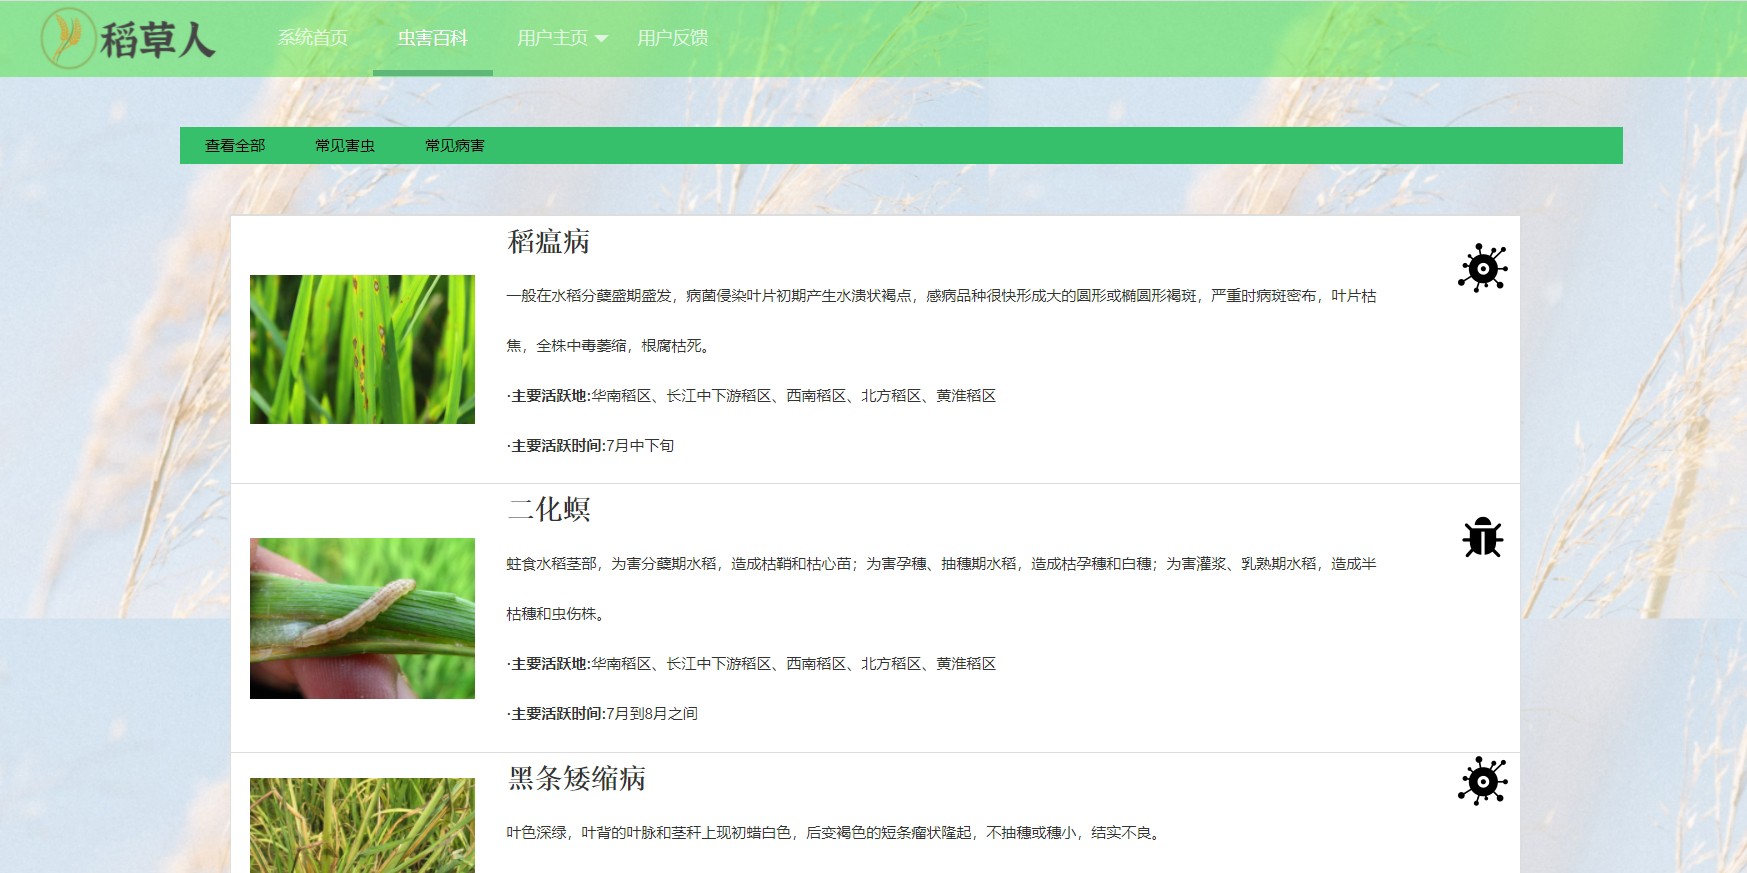
Task: Click the bug pest icon beside 二化螟
Action: [1482, 537]
